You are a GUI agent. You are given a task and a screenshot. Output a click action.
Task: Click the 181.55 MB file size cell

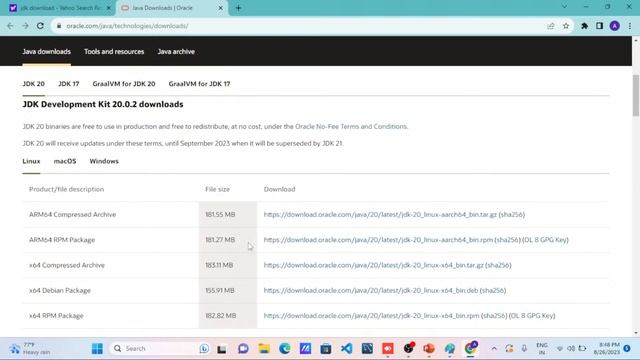pos(228,214)
